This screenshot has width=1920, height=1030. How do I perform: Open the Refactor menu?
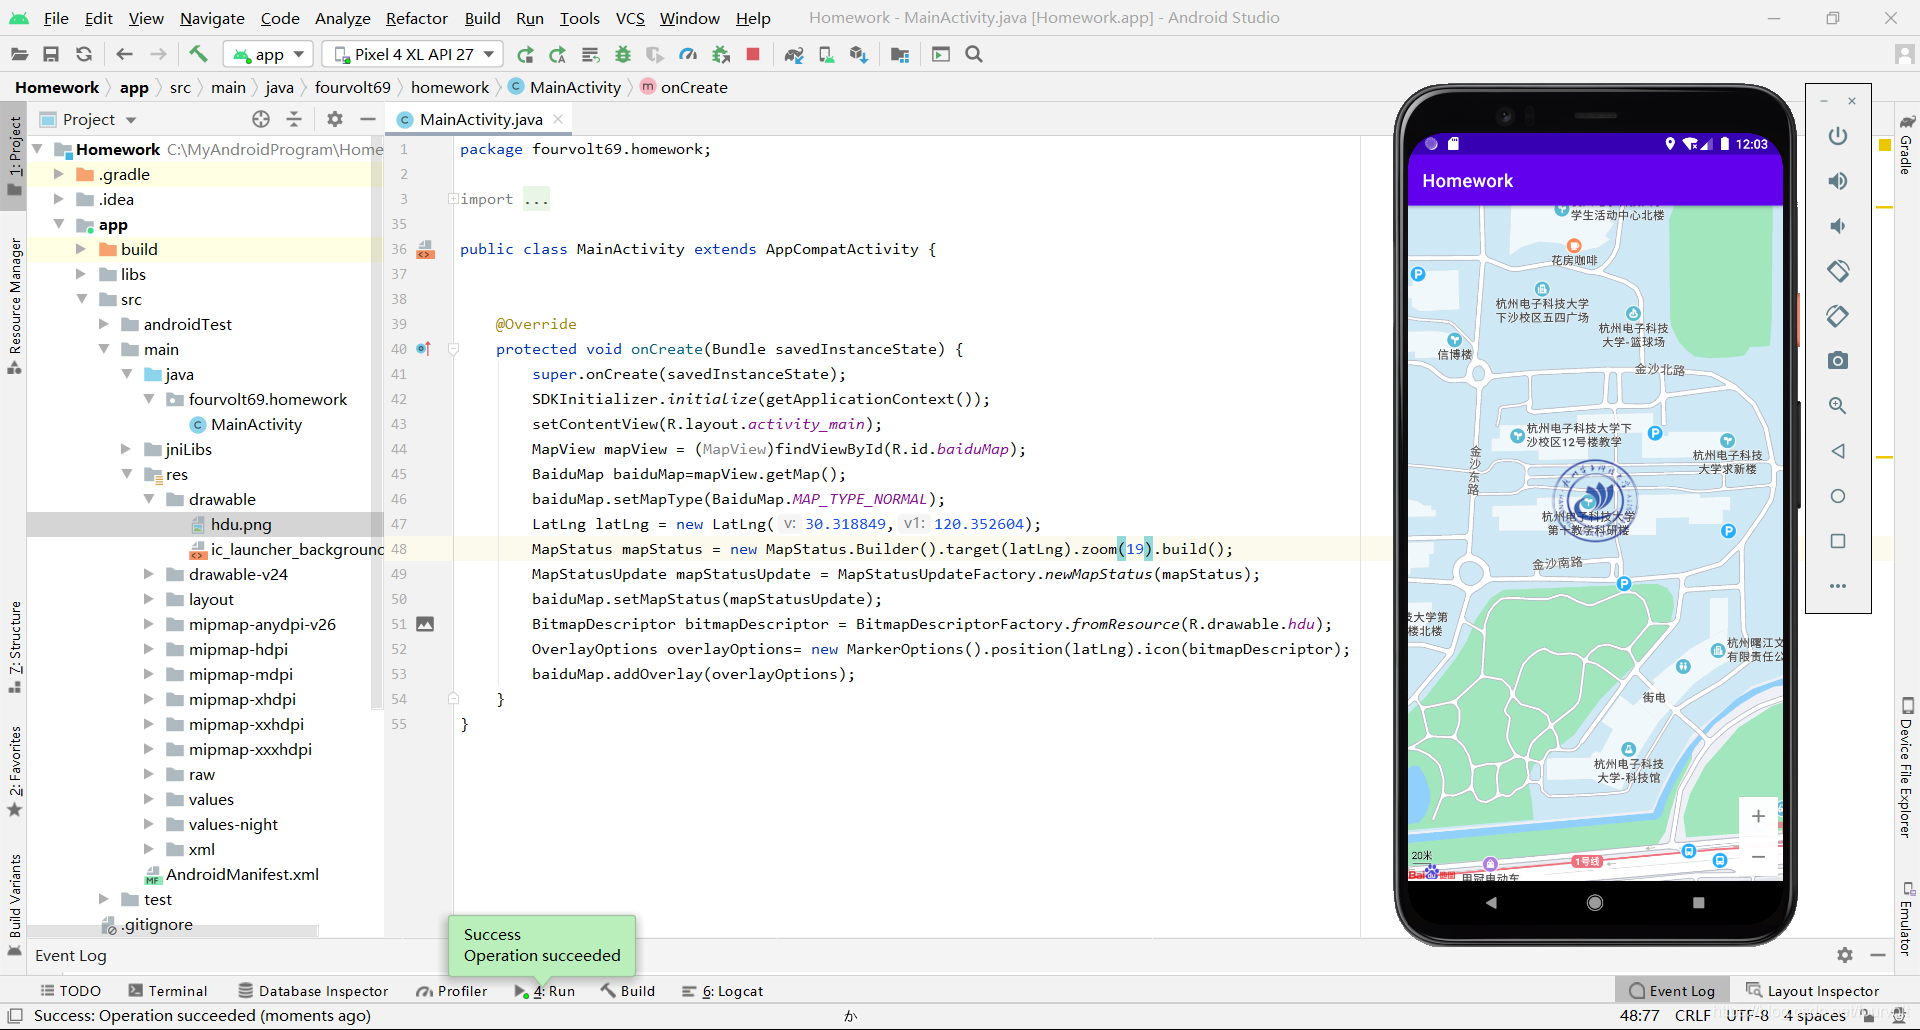[x=417, y=18]
